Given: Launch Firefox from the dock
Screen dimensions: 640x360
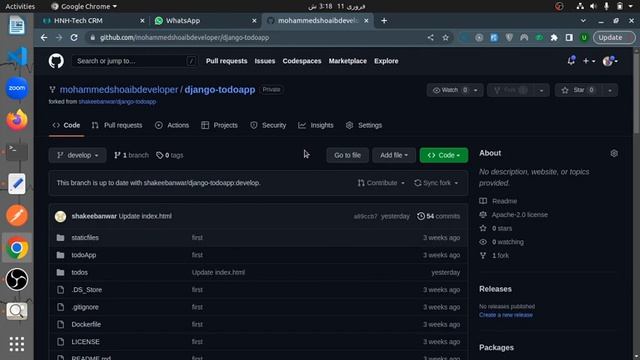Looking at the screenshot, I should point(17,120).
